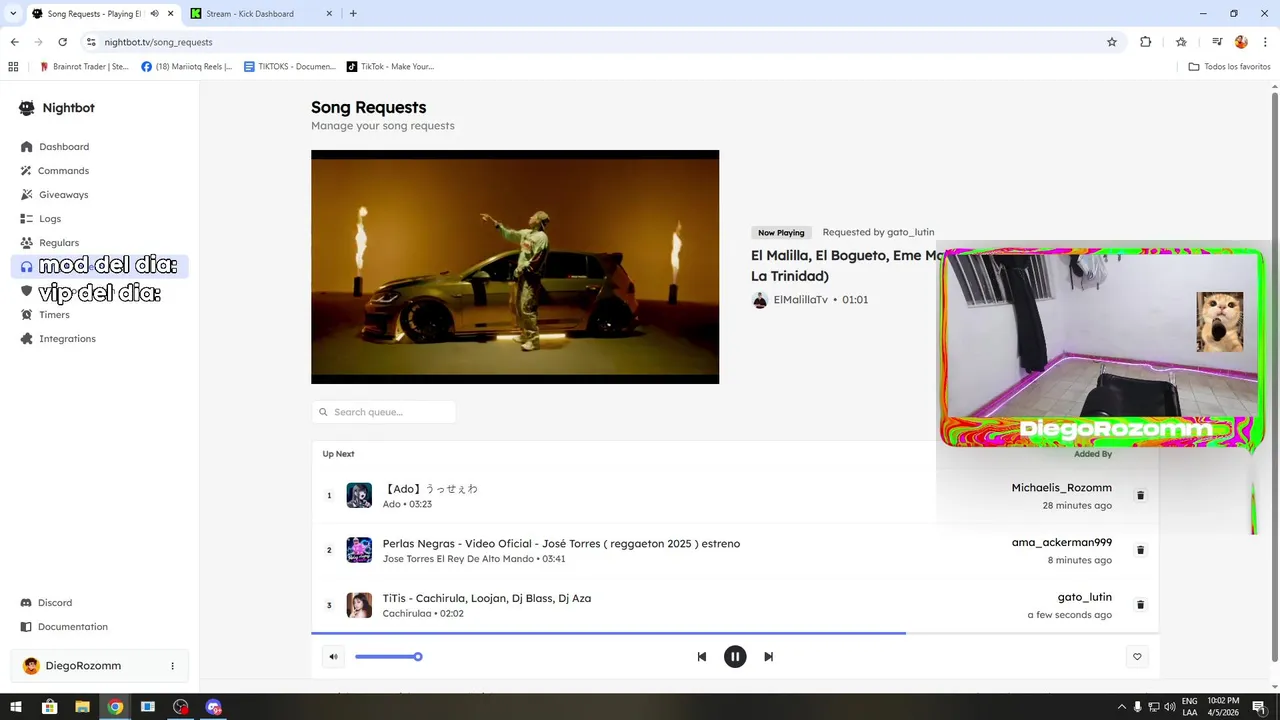The height and width of the screenshot is (720, 1280).
Task: Skip to the next song
Action: 768,657
